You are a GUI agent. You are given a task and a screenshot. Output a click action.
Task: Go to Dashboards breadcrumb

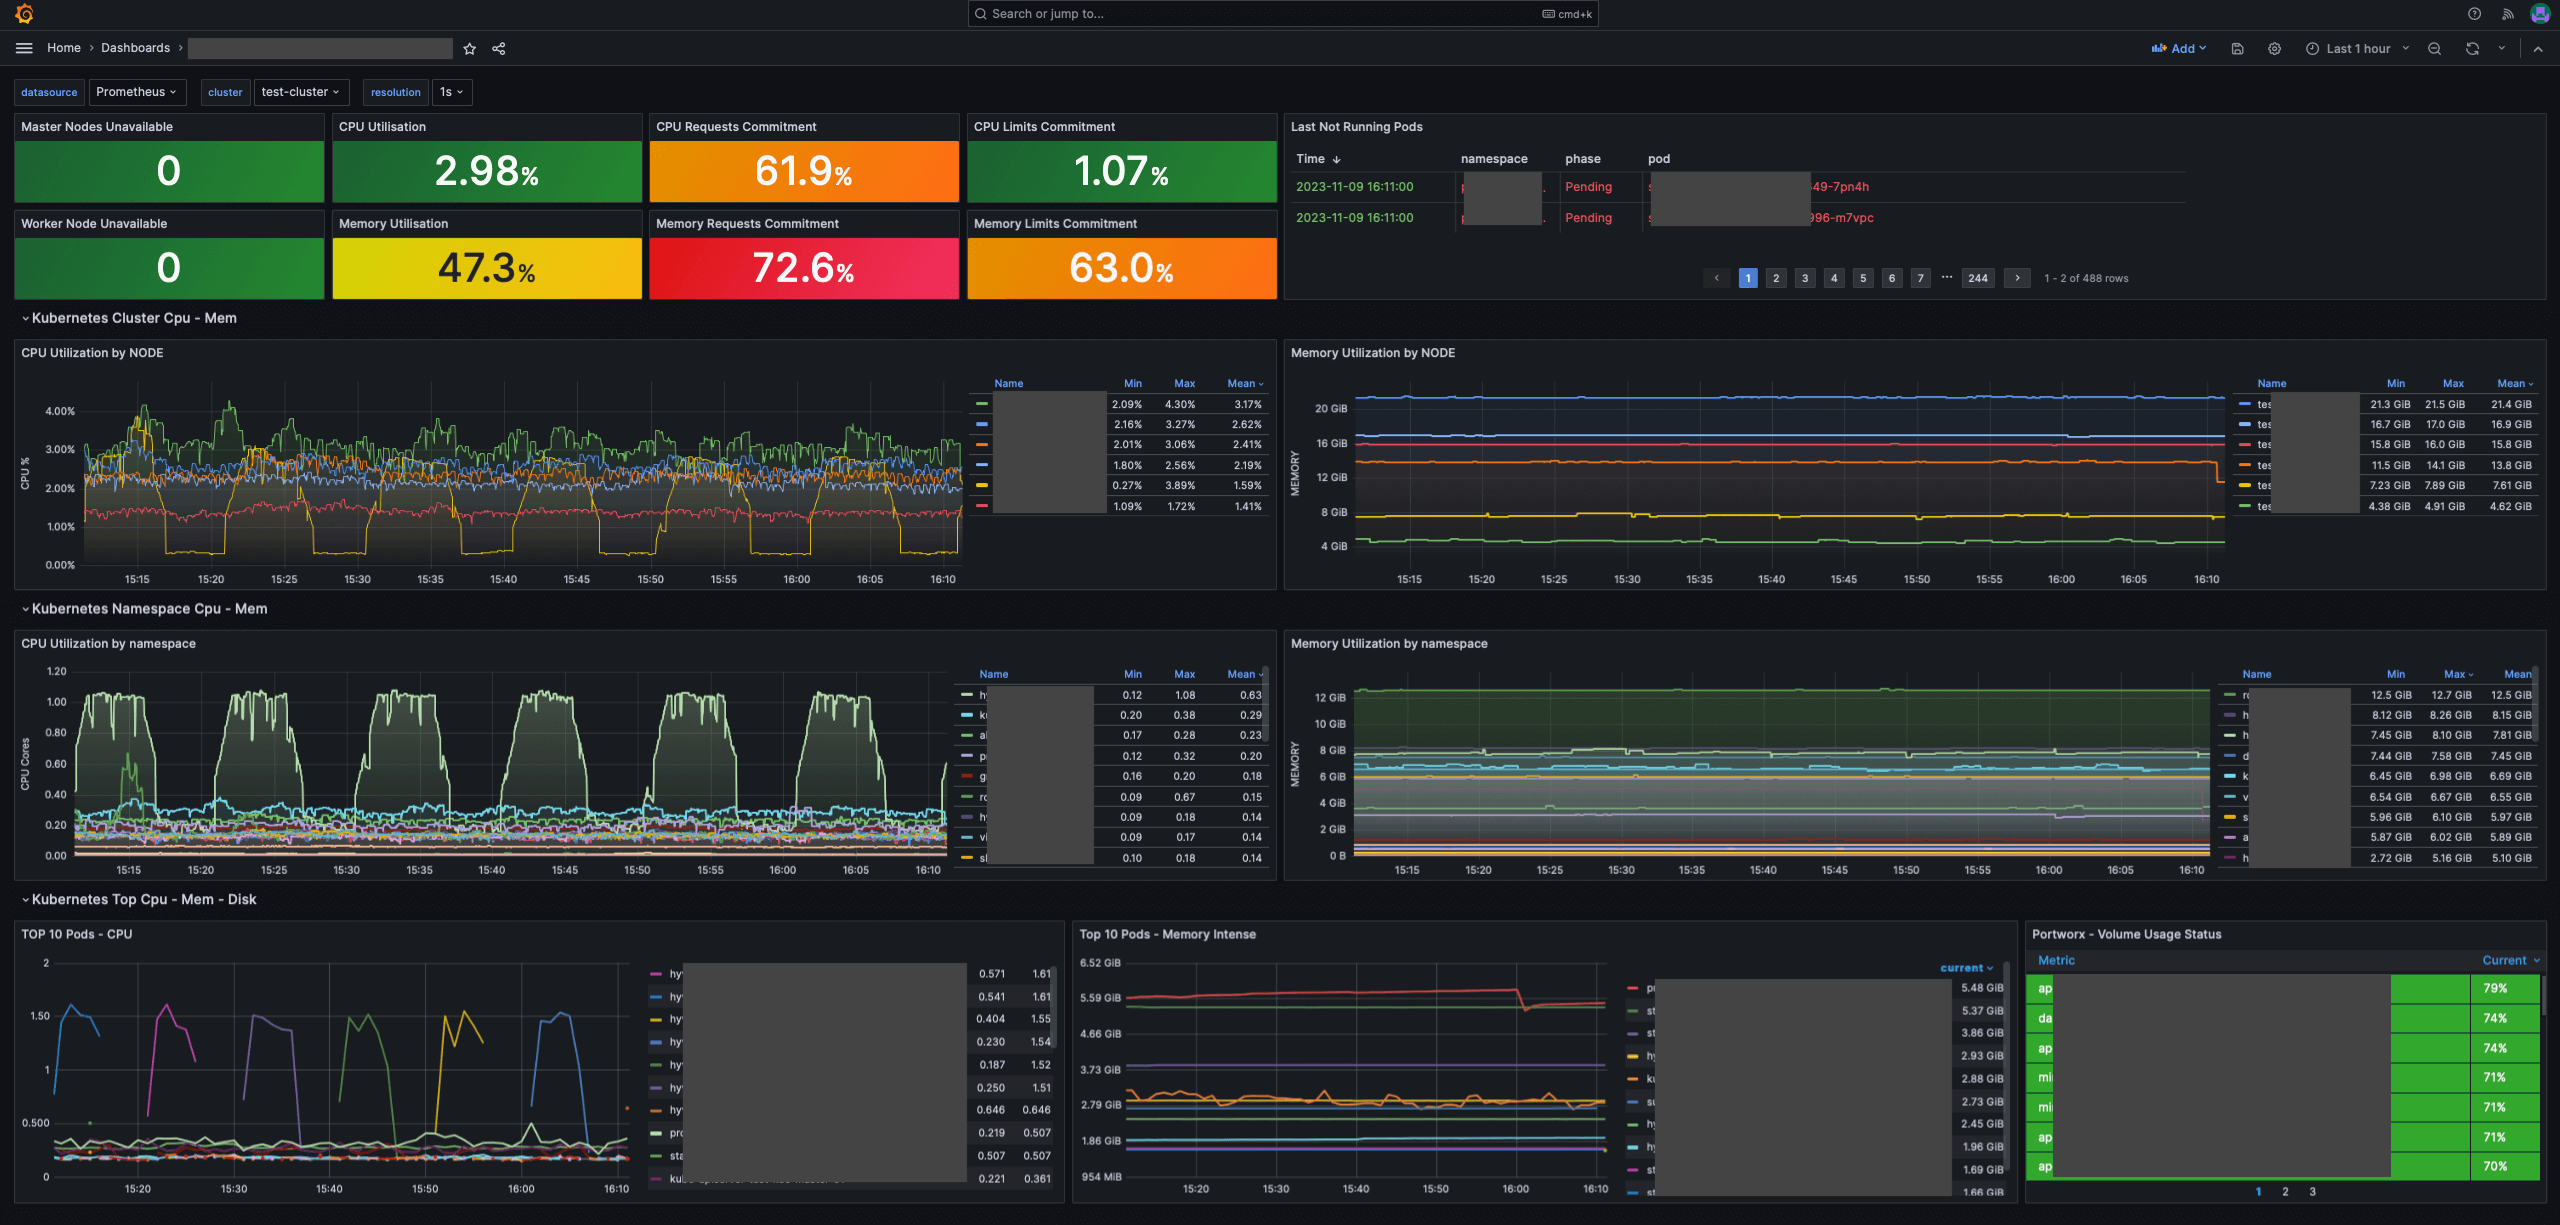[135, 48]
